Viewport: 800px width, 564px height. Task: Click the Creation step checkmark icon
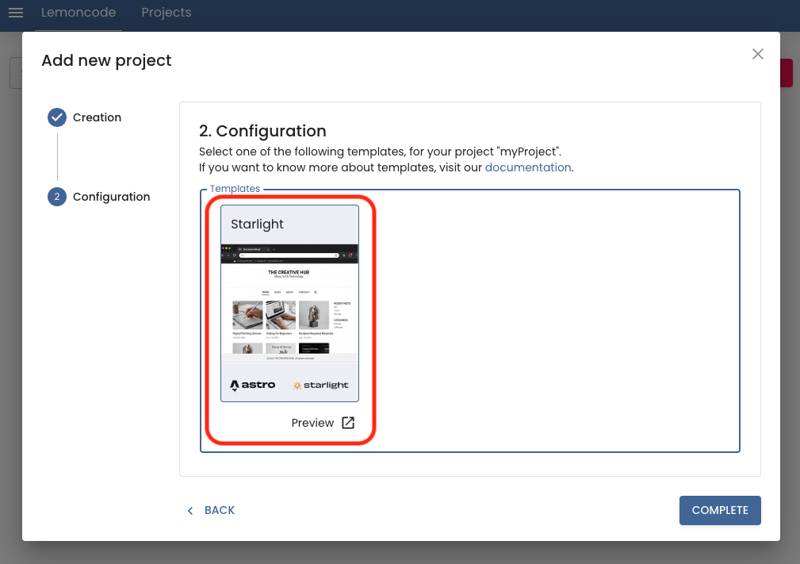[x=57, y=118]
